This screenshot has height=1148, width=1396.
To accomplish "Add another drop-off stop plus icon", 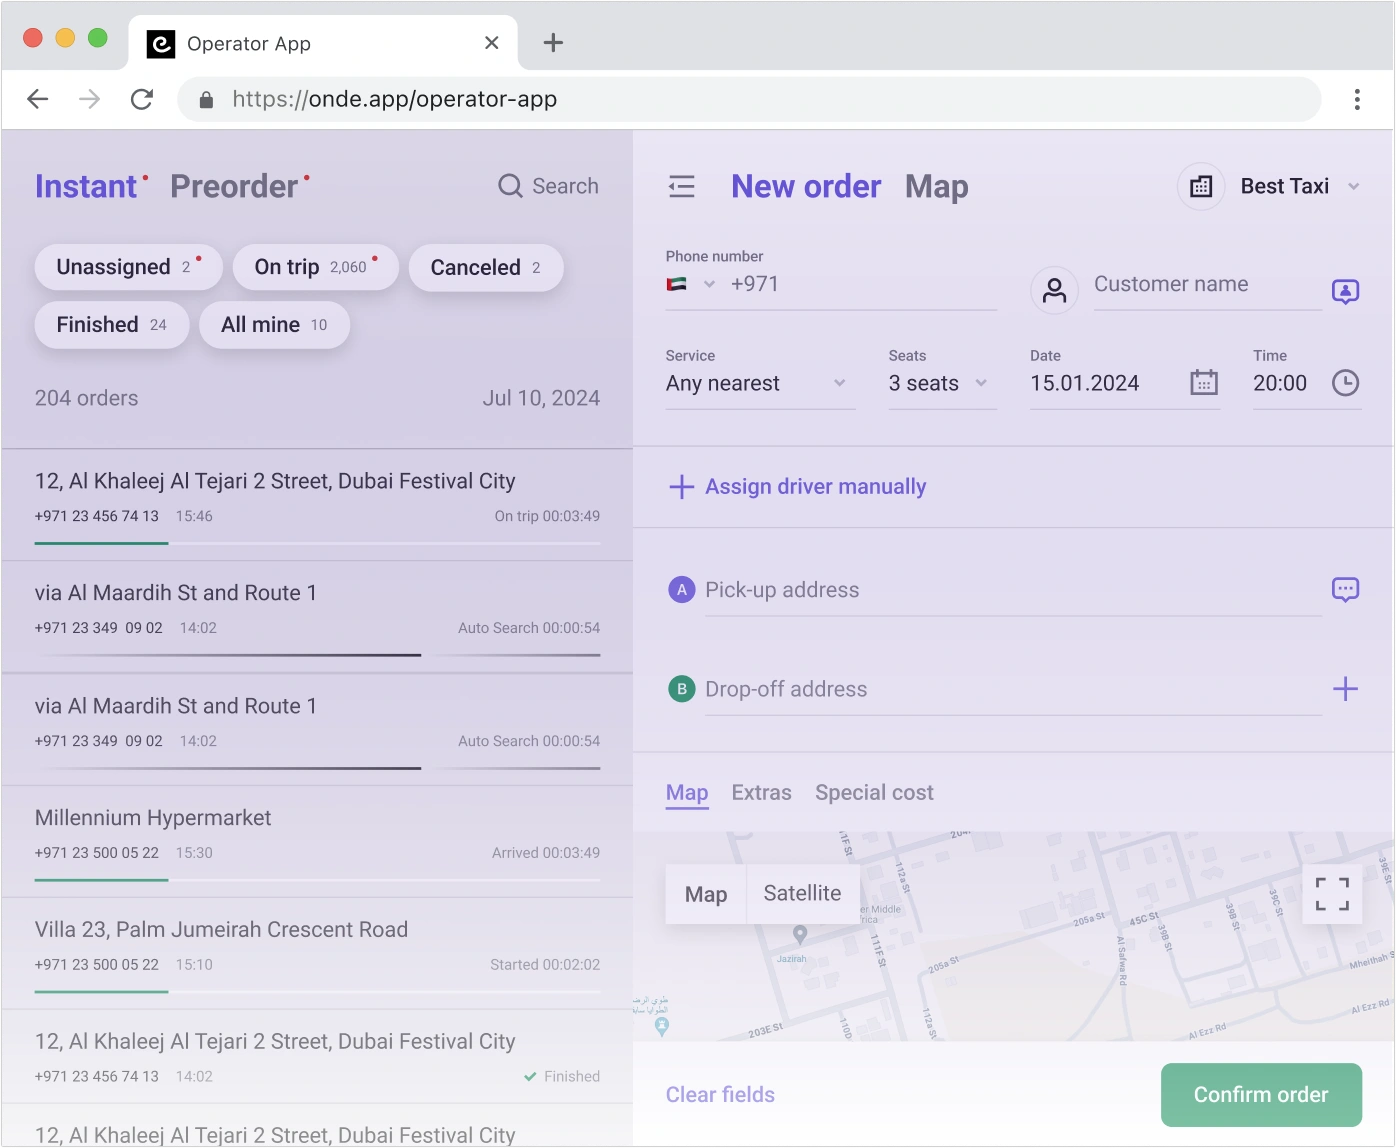I will (1345, 689).
